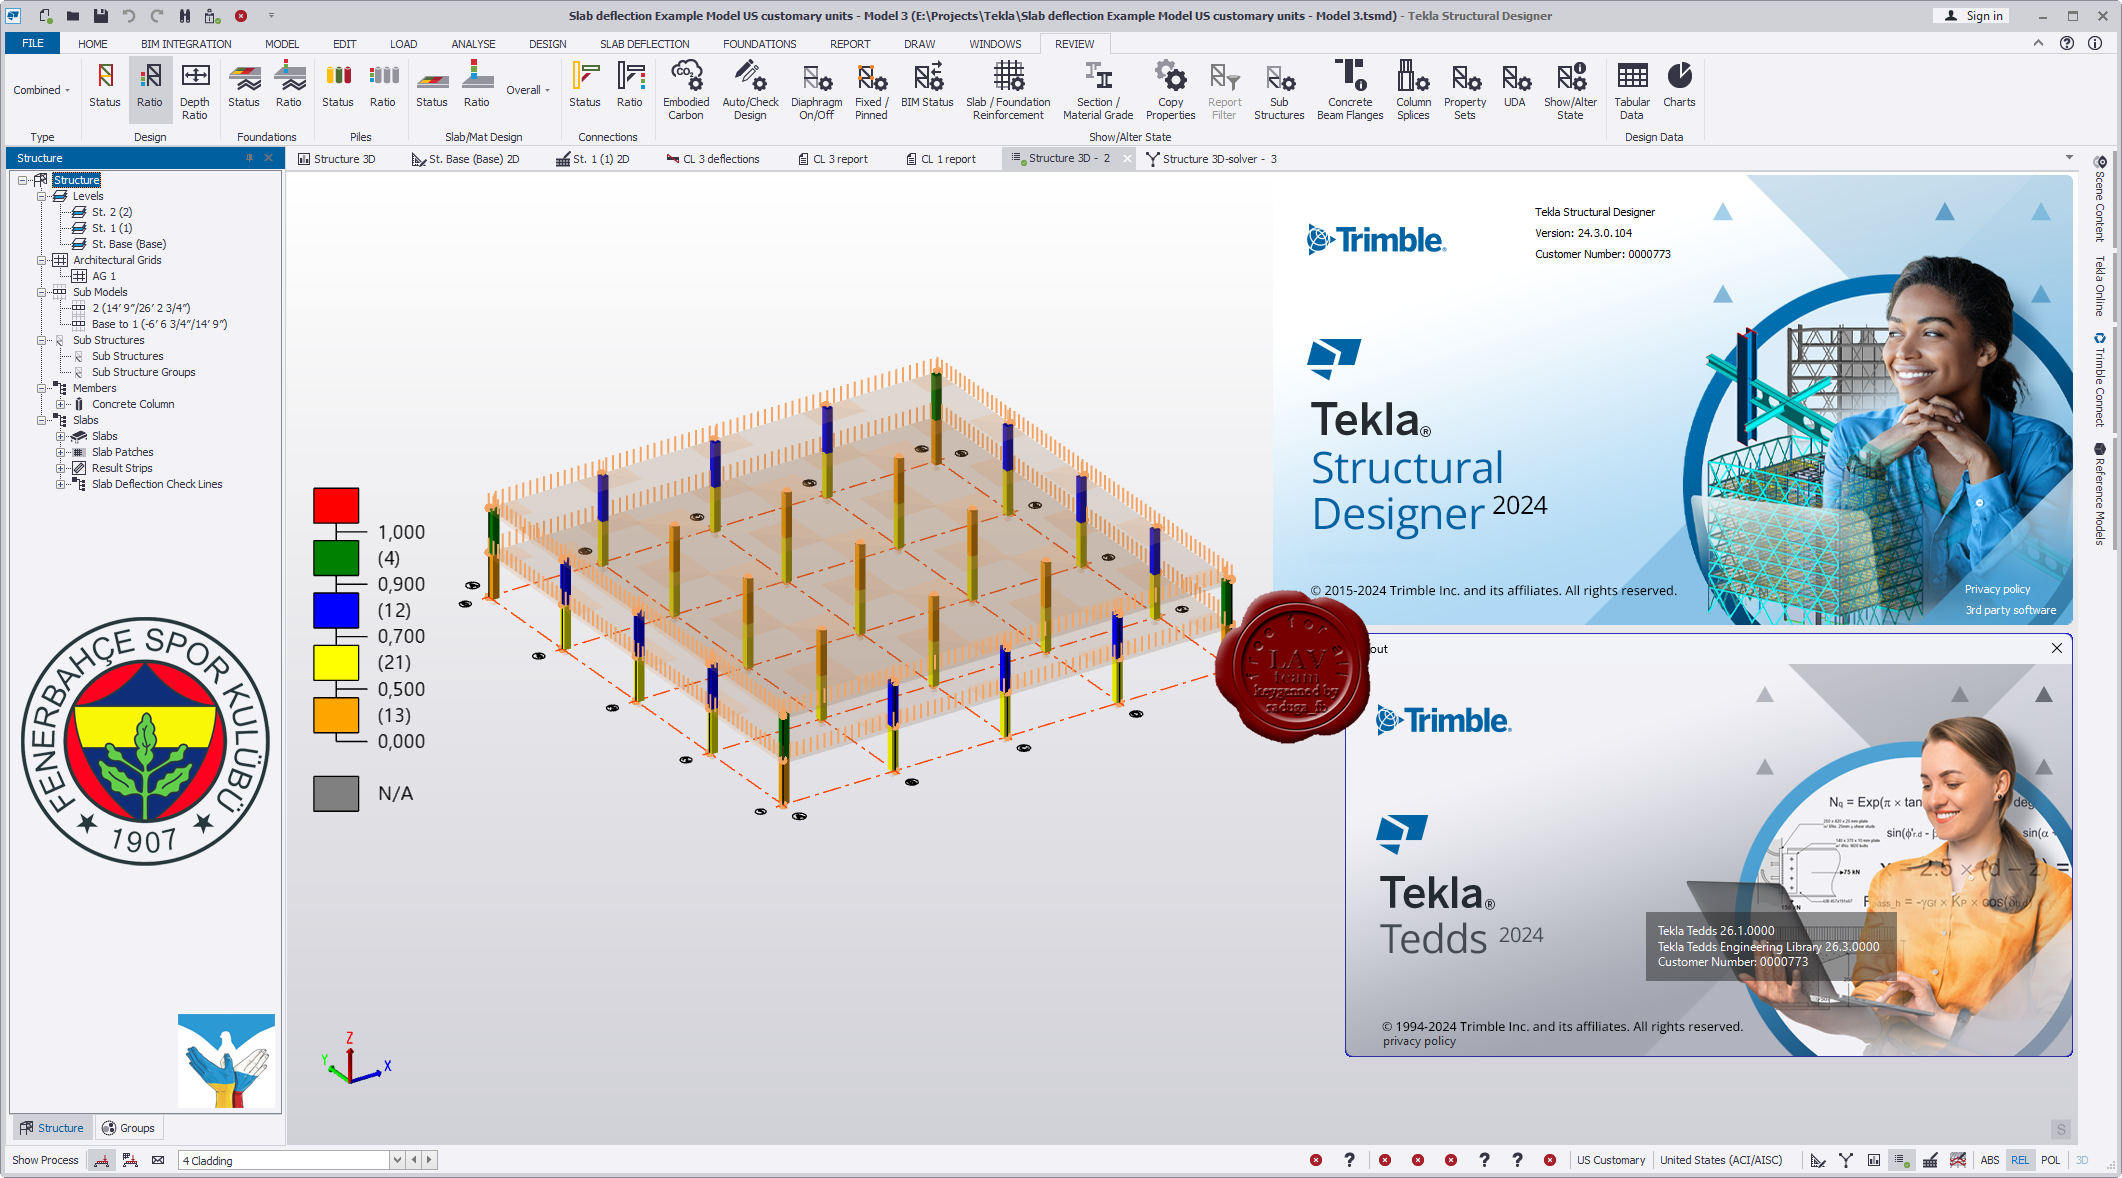Click the US Customary units status entry

click(x=1611, y=1160)
